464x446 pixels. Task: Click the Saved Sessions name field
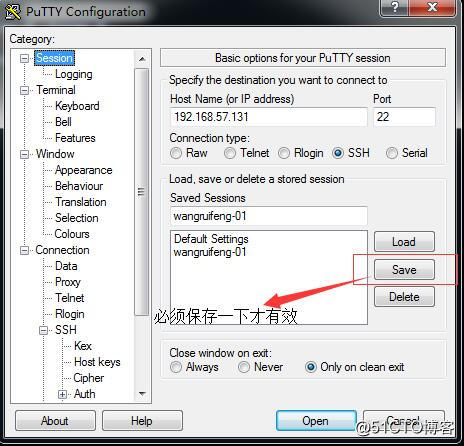pos(269,216)
